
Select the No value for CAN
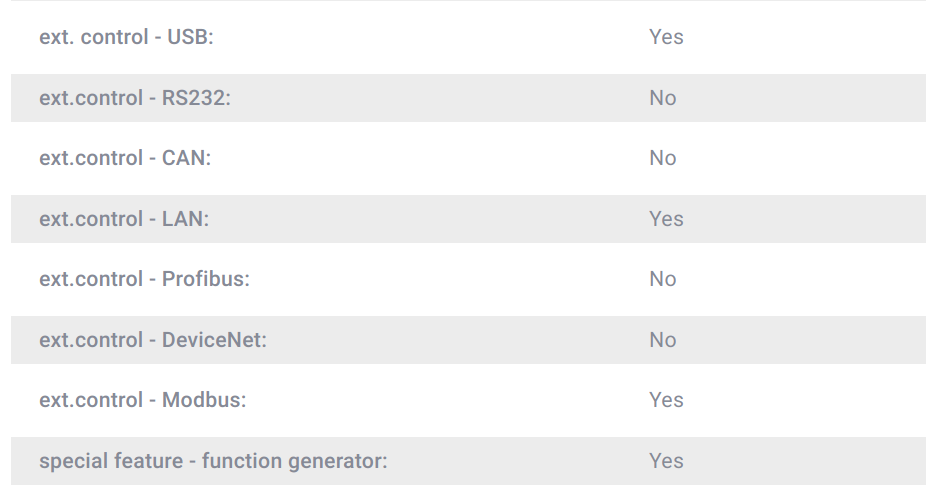662,158
